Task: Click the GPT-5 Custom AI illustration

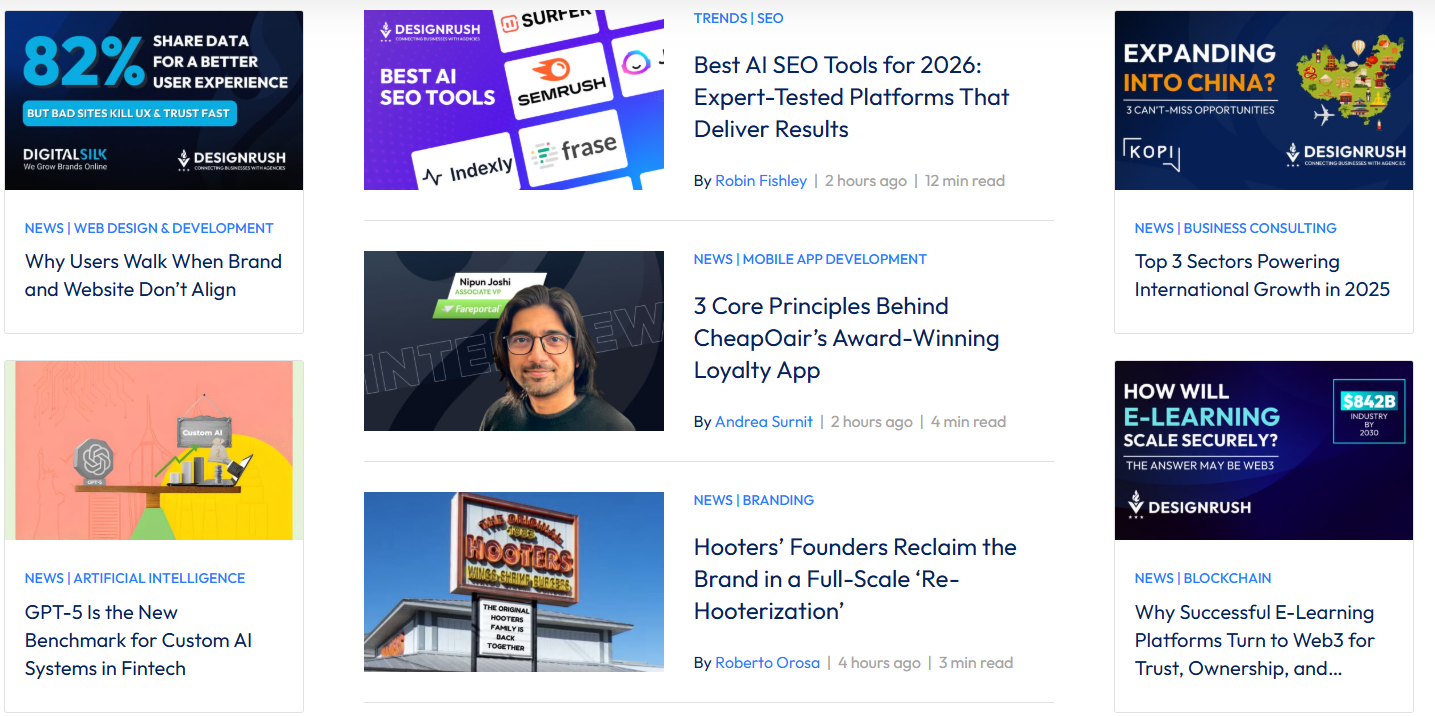Action: point(154,450)
